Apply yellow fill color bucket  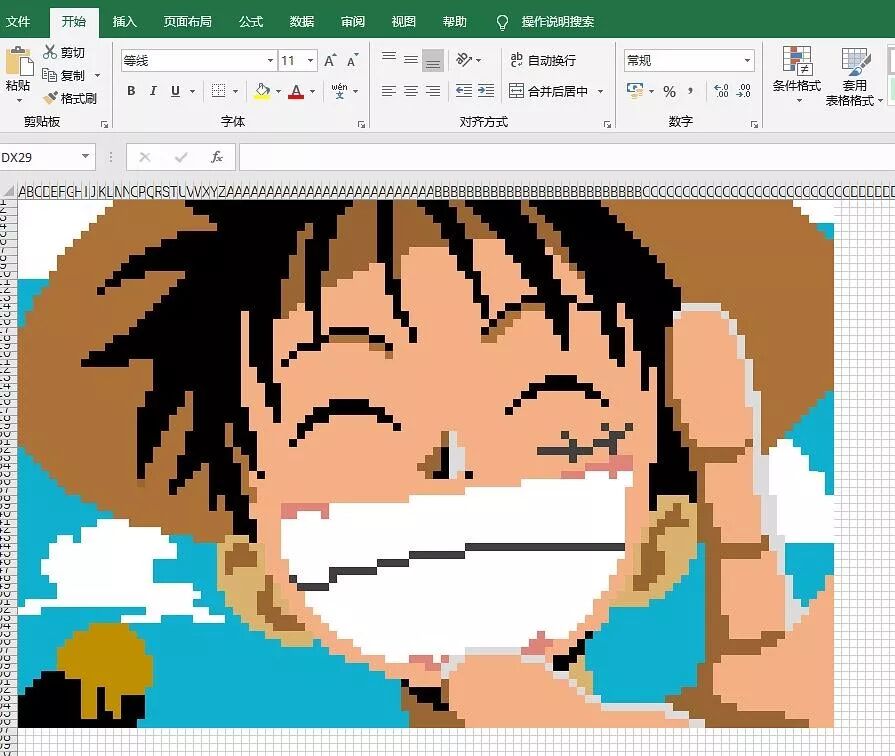pyautogui.click(x=262, y=91)
